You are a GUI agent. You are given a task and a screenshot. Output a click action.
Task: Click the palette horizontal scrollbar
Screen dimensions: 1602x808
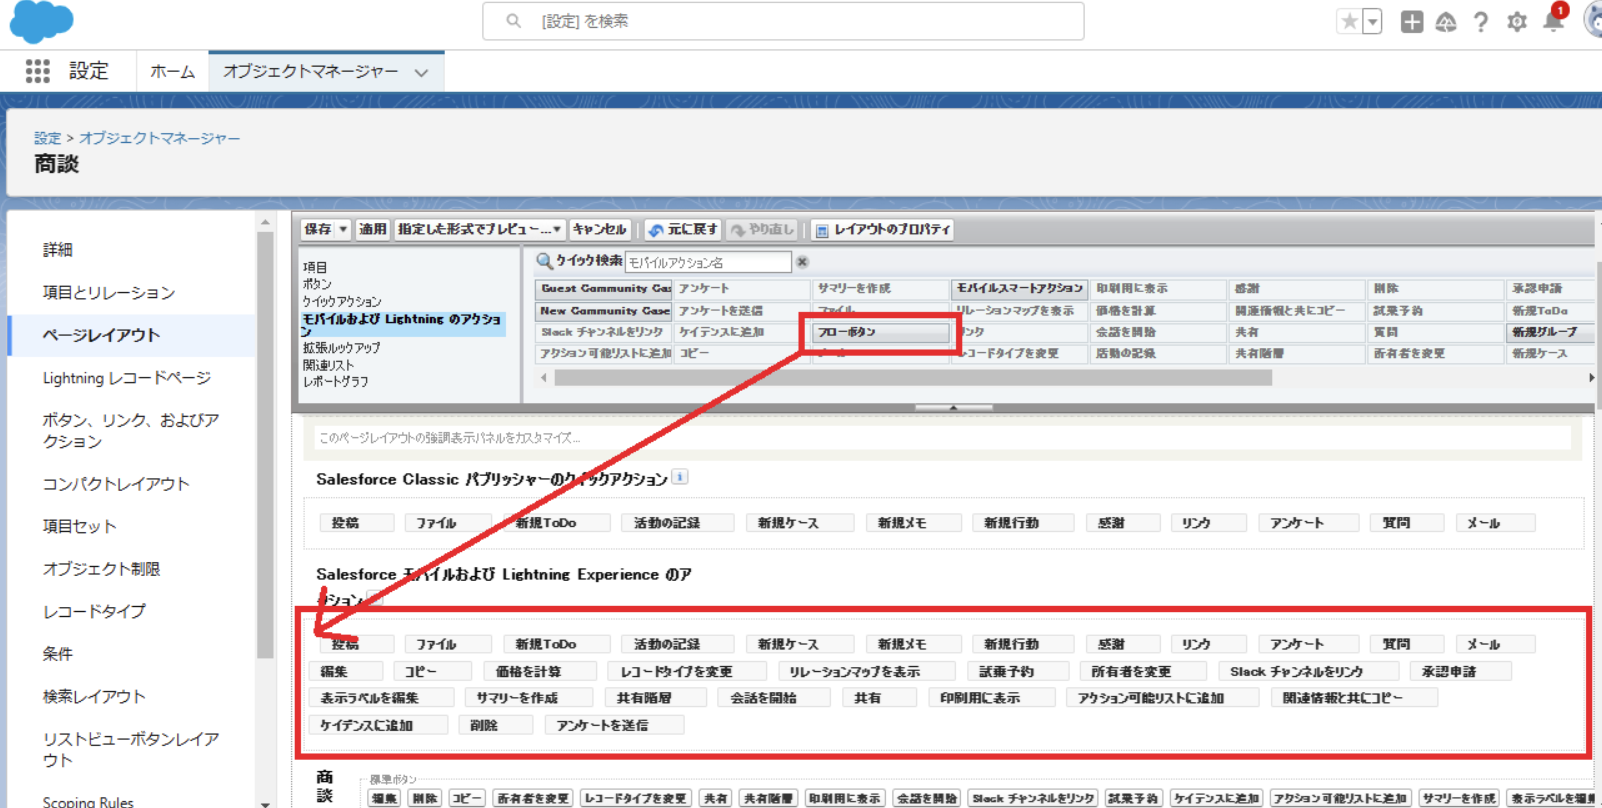coord(913,378)
